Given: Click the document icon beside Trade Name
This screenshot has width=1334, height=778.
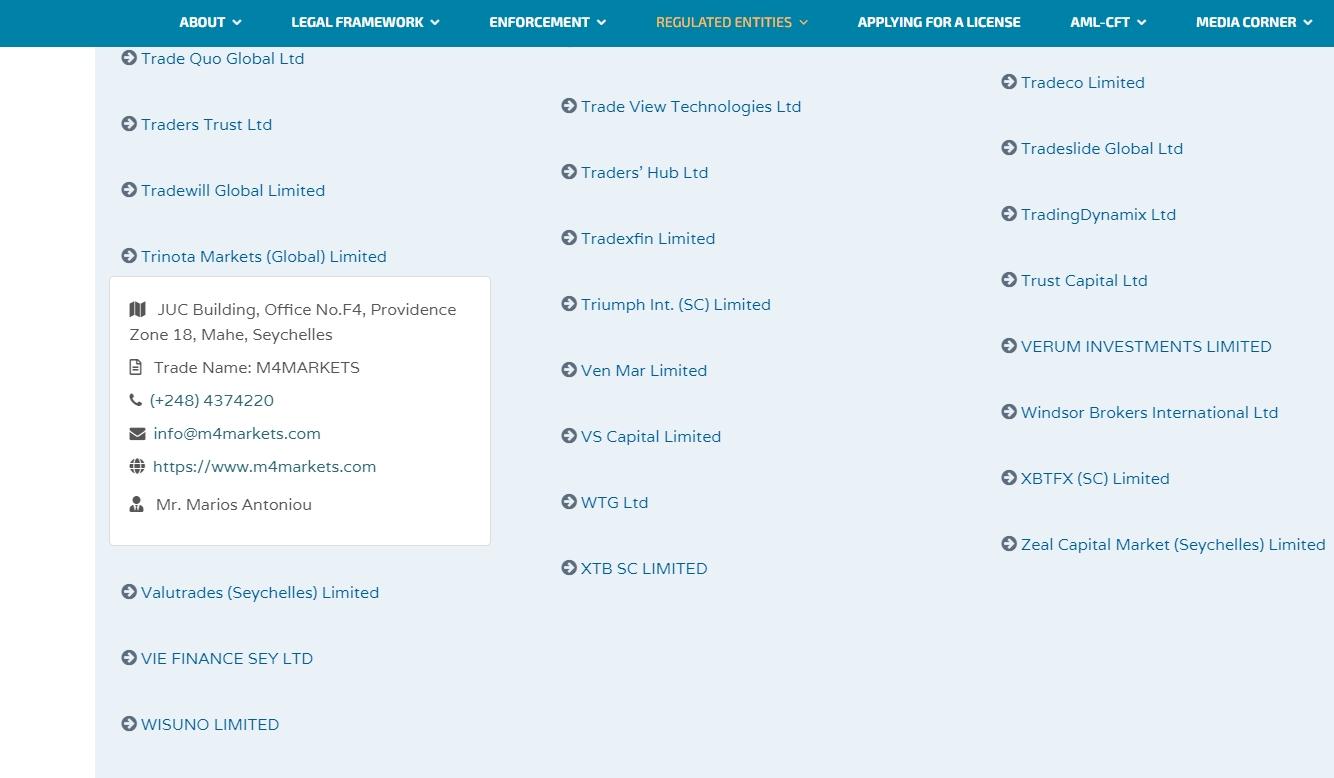Looking at the screenshot, I should tap(136, 367).
